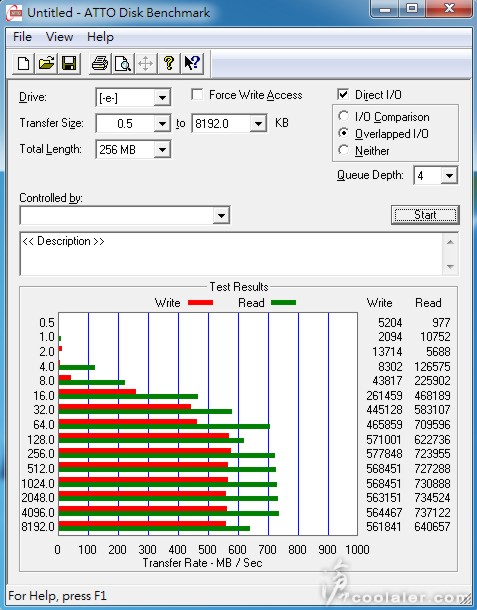The width and height of the screenshot is (477, 610).
Task: Expand the Controlled by dropdown
Action: tap(221, 215)
